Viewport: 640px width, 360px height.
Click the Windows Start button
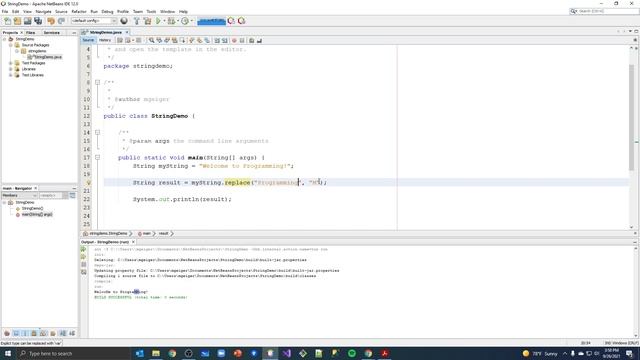7,353
